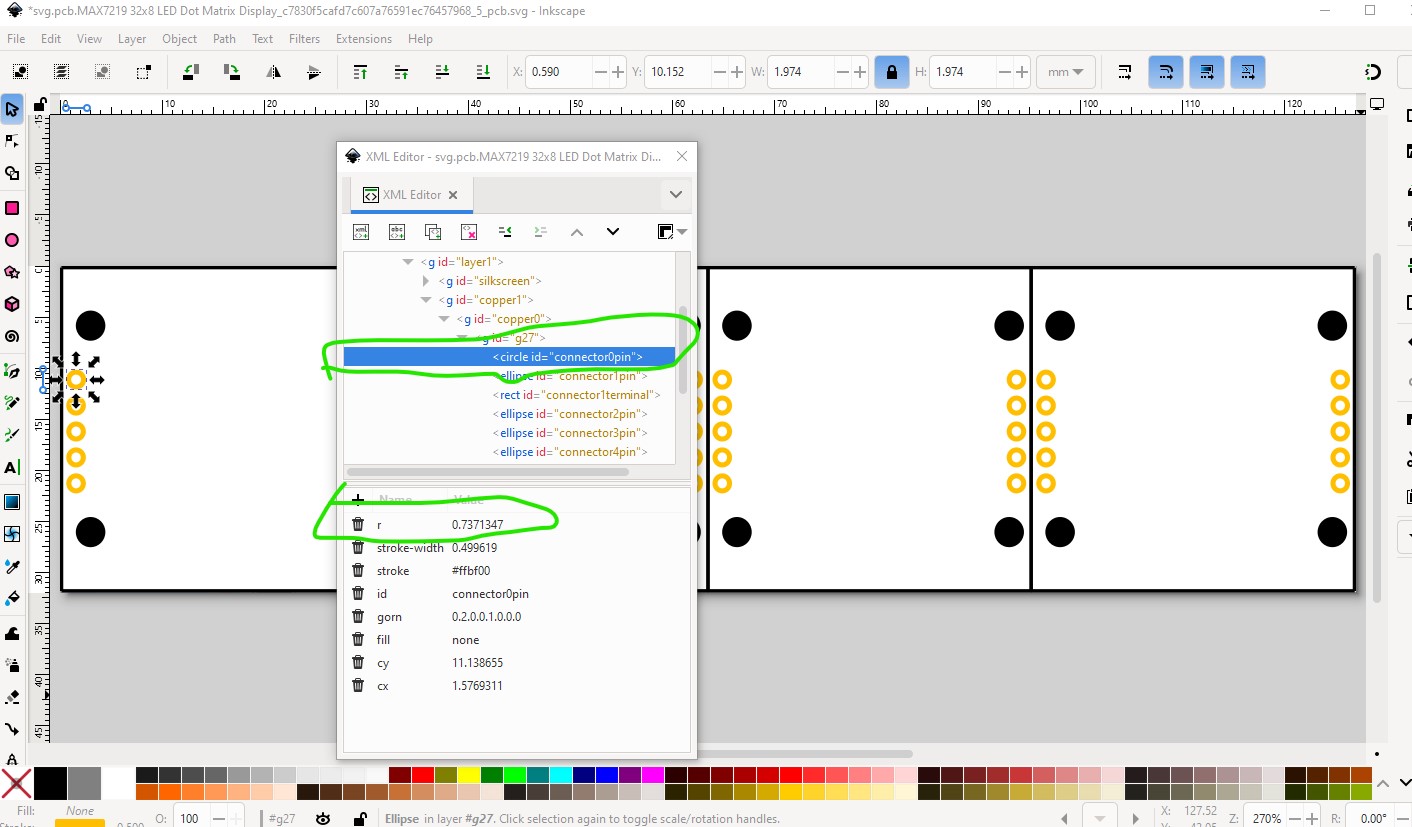
Task: Raise selection to top icon
Action: [361, 72]
